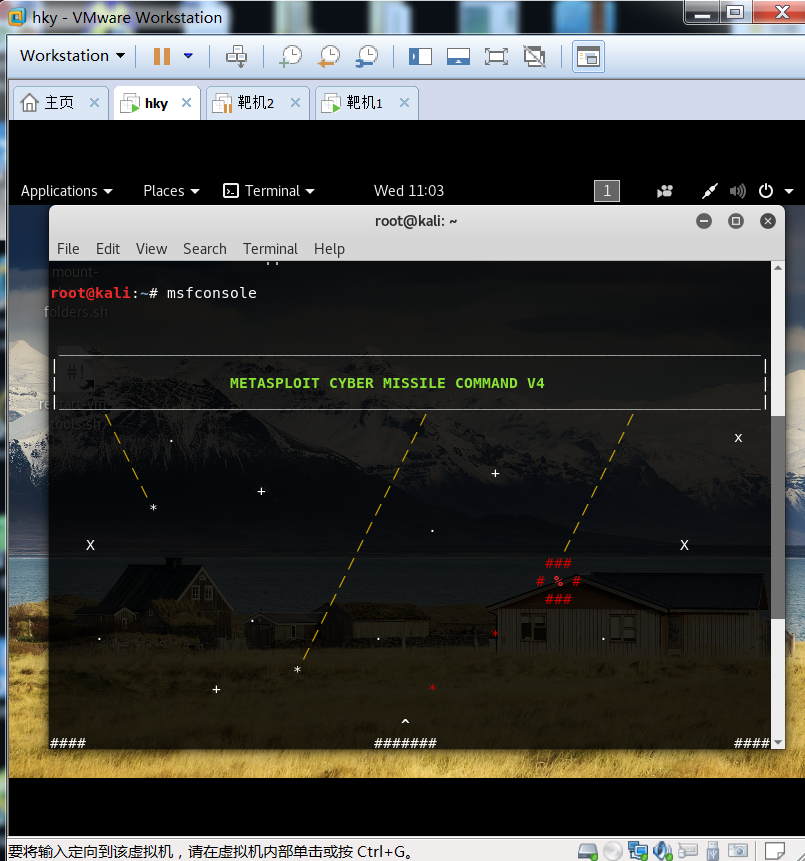Click the hard disk status icon
Image resolution: width=805 pixels, height=861 pixels.
click(x=588, y=851)
